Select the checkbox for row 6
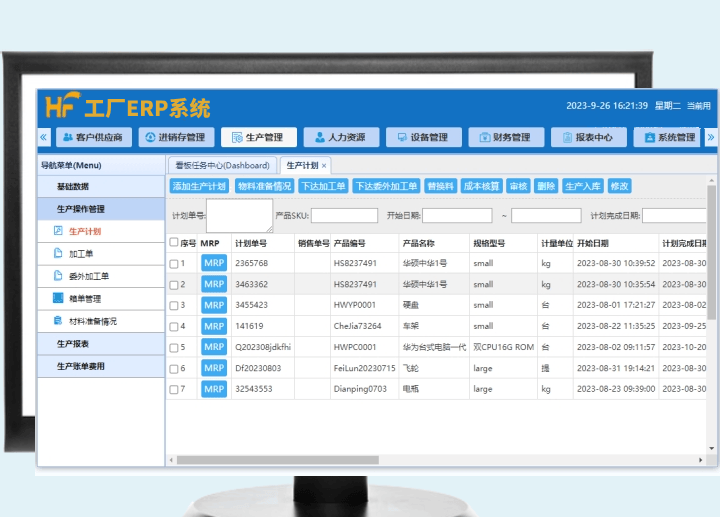The height and width of the screenshot is (517, 720). [174, 369]
